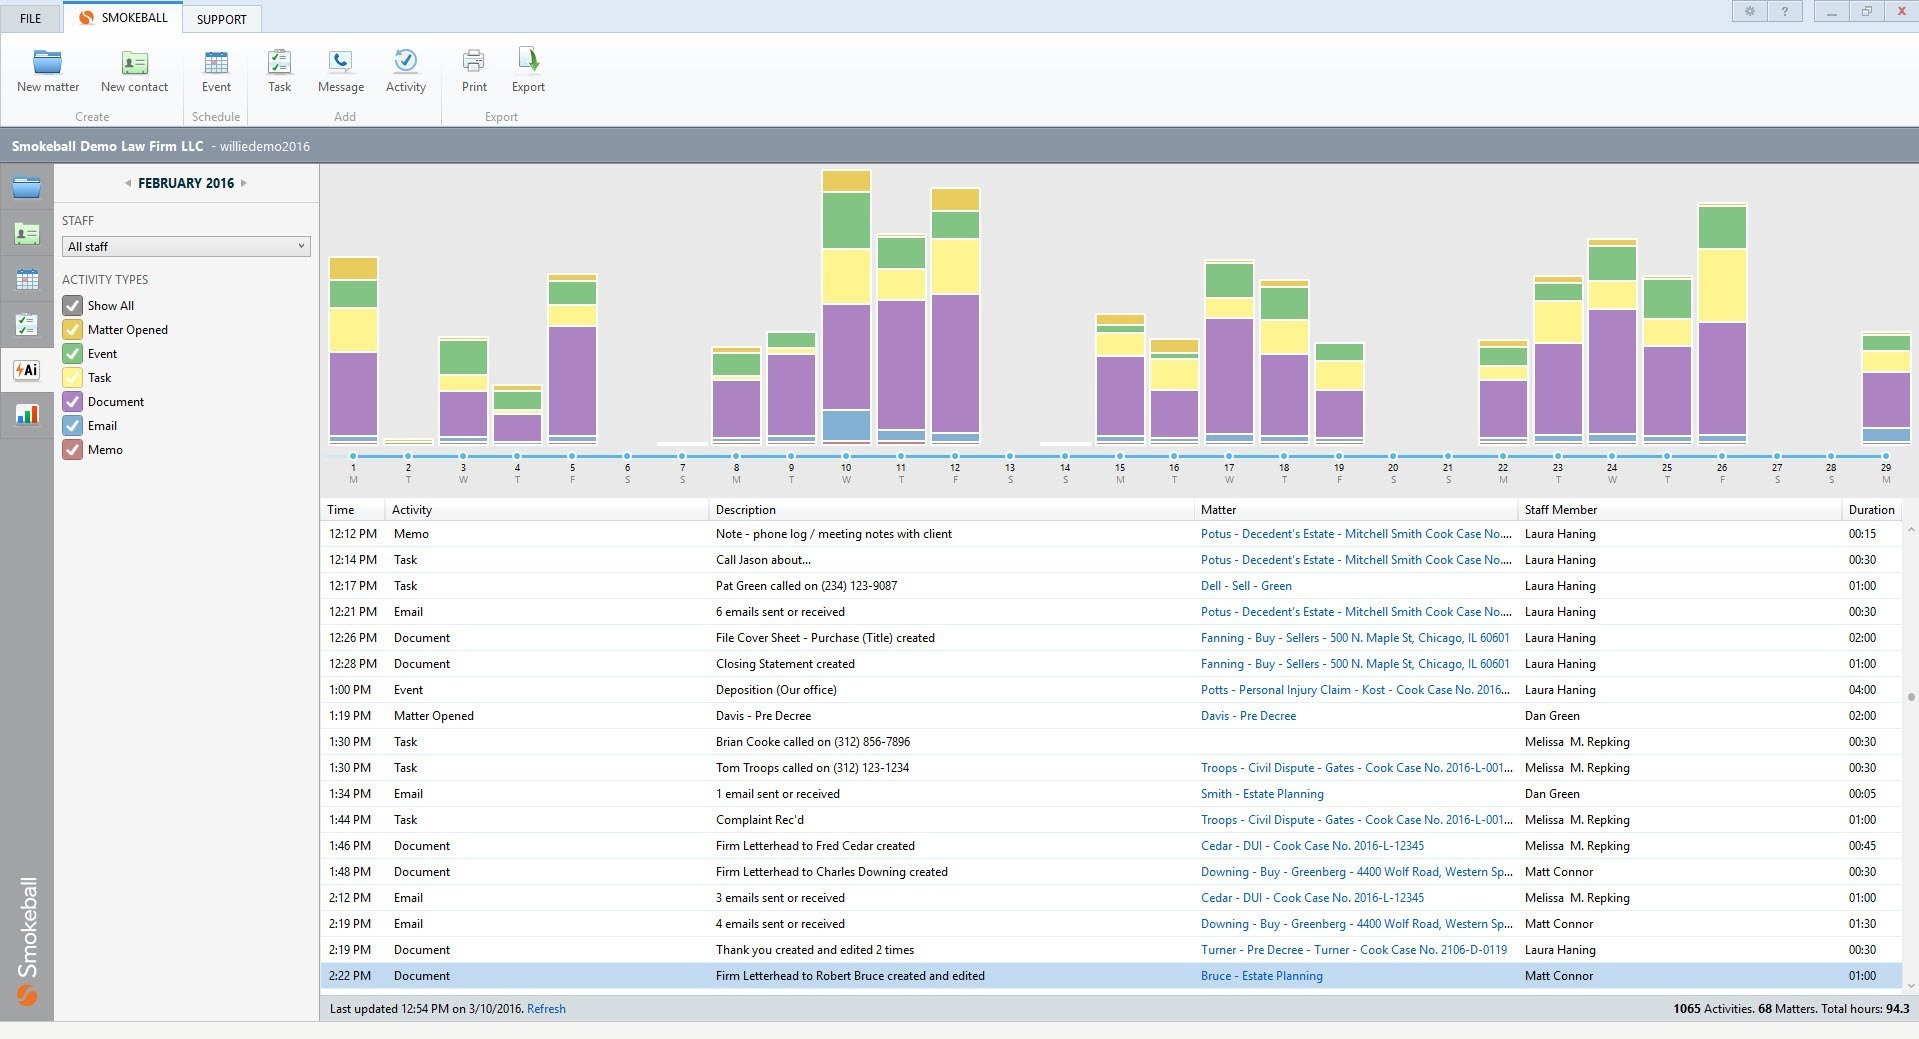Add a New contact
Viewport: 1919px width, 1039px height.
[134, 71]
